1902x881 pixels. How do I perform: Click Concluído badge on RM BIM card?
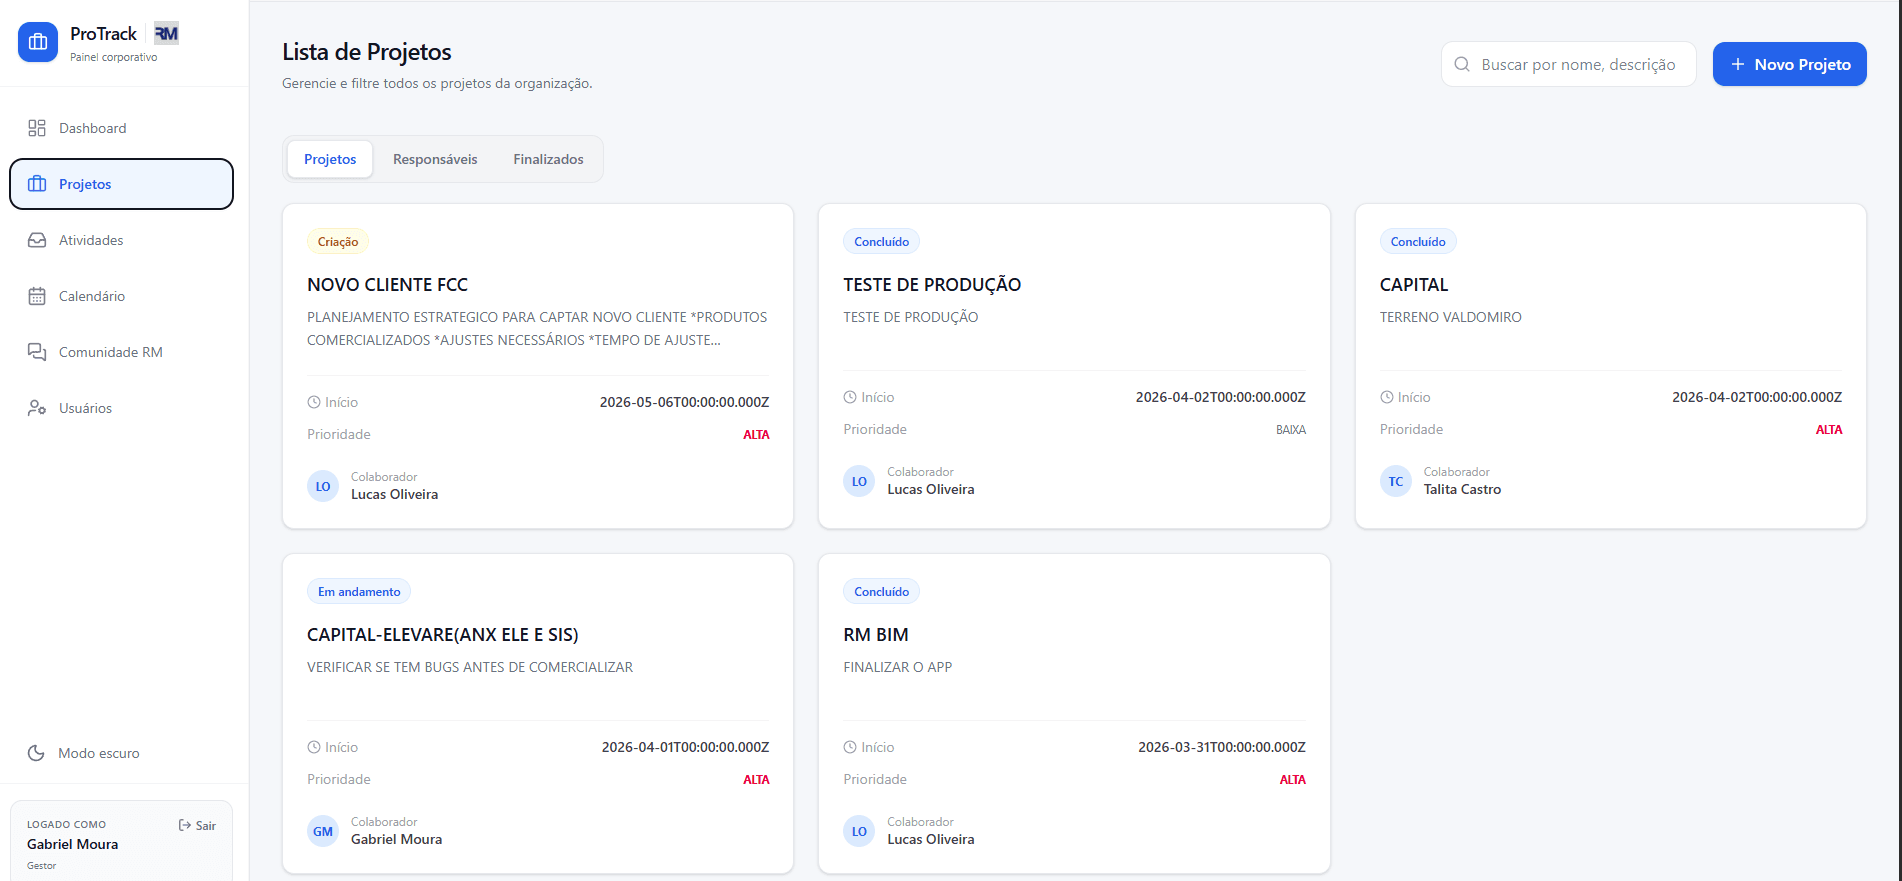(881, 591)
